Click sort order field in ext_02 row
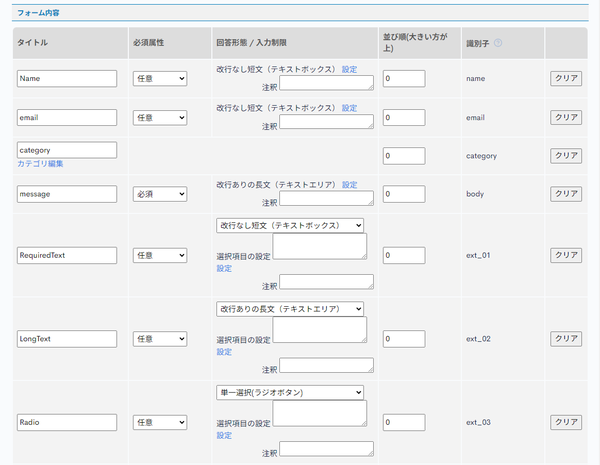Viewport: 600px width, 465px height. (404, 339)
